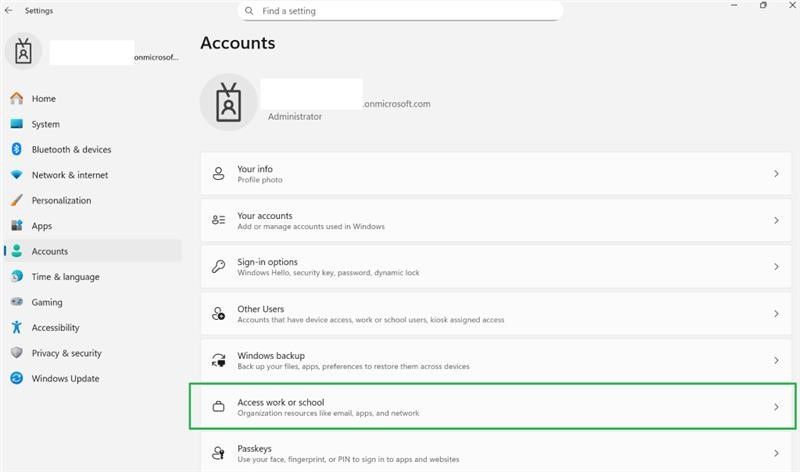The width and height of the screenshot is (800, 472).
Task: Click the 'Profile photo' subtitle text
Action: (260, 180)
